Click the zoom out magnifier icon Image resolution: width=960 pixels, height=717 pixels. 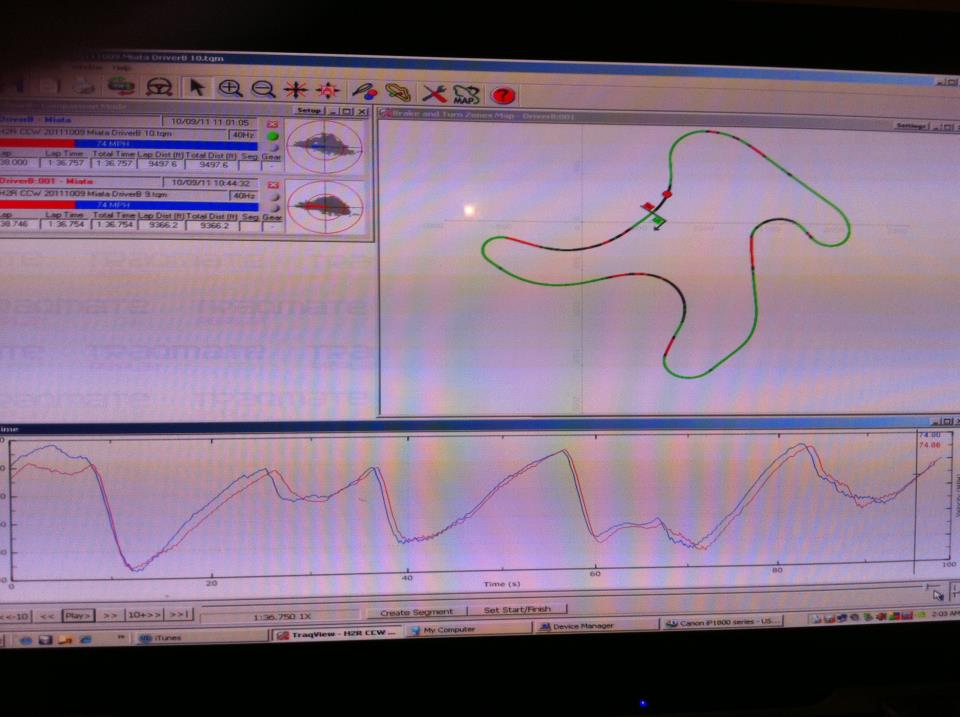coord(262,89)
